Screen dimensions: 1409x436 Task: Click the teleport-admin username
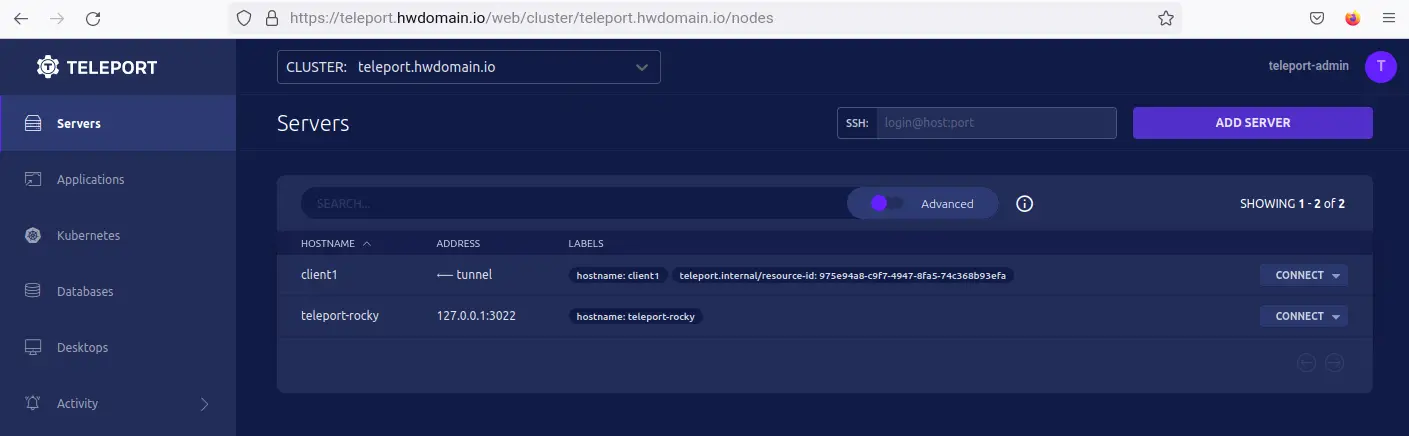[1308, 66]
